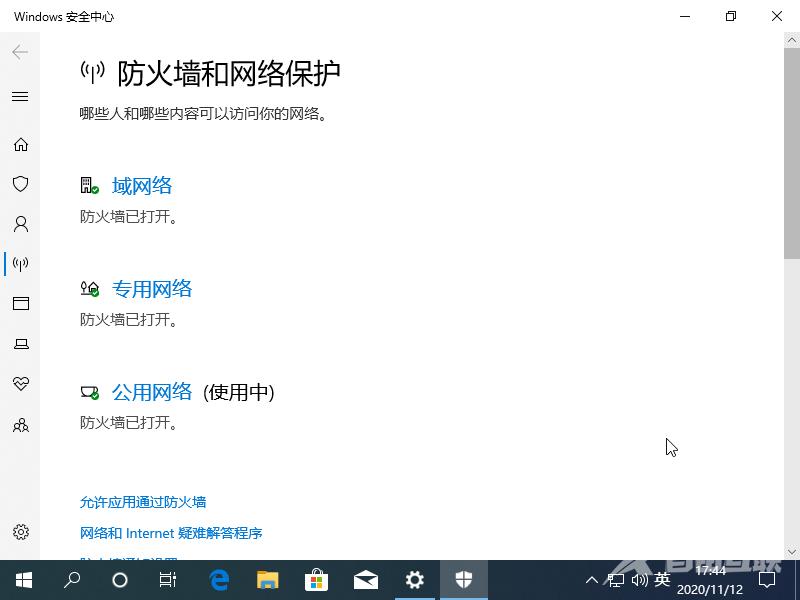Click the volume speaker tray icon
This screenshot has width=800, height=600.
click(x=639, y=580)
